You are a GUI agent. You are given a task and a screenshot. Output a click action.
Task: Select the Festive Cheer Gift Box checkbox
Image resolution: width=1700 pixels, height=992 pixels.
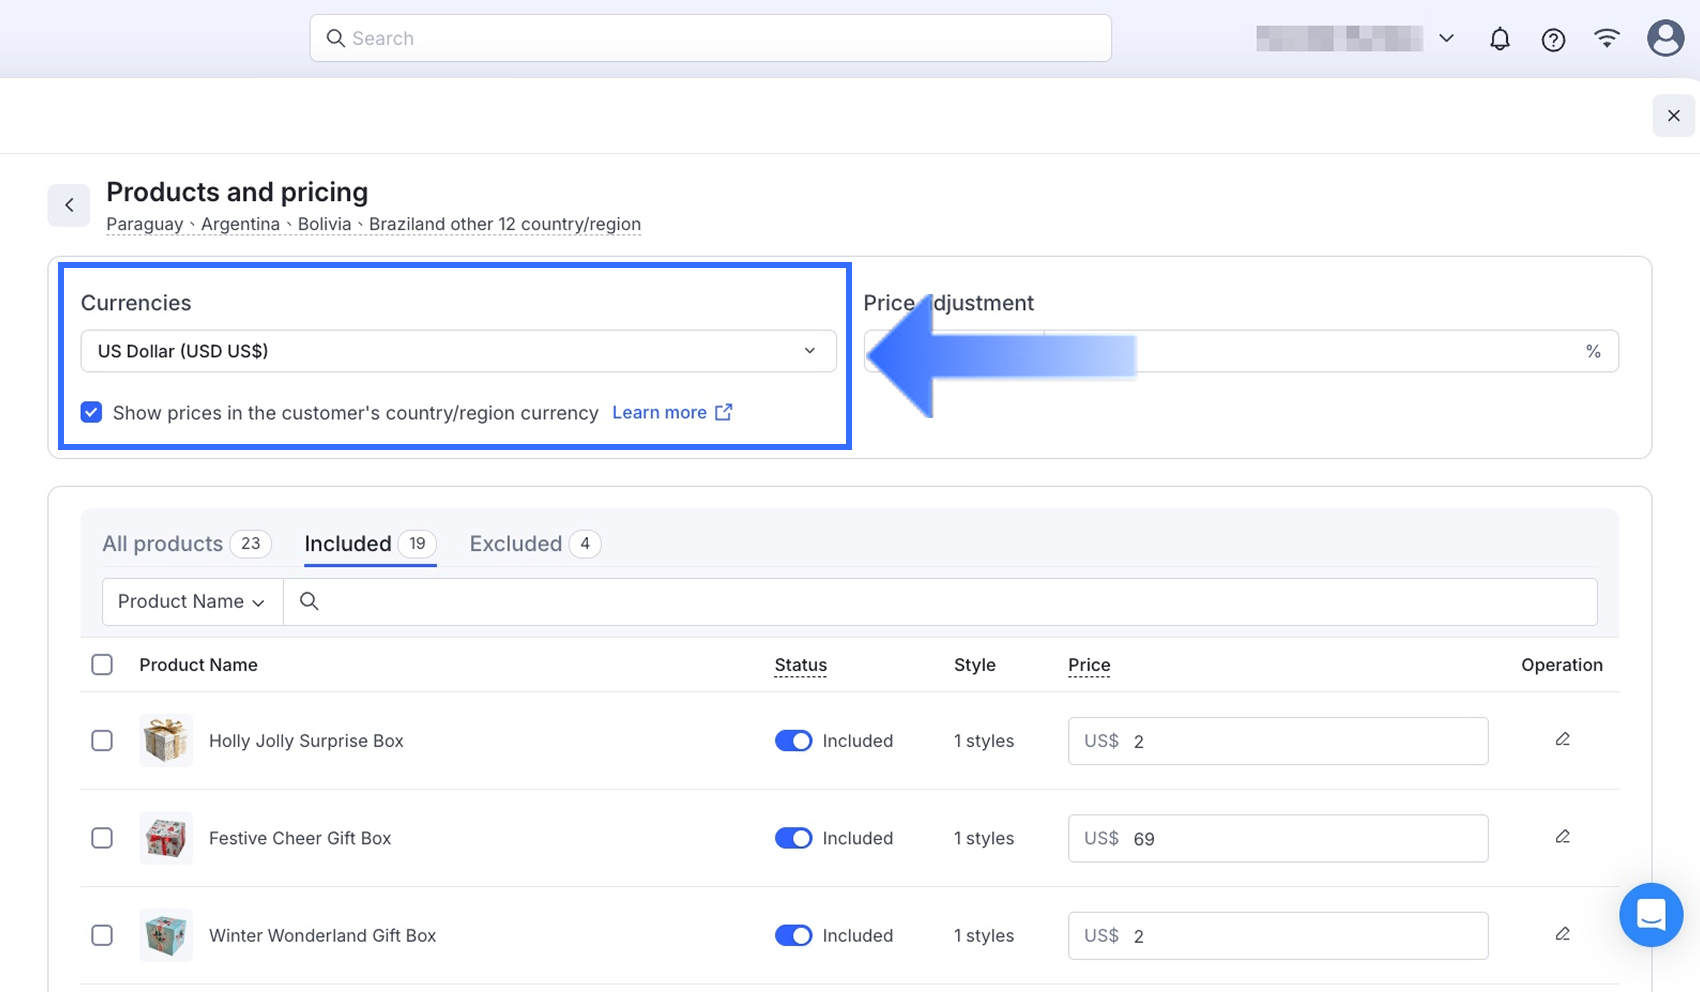click(102, 838)
